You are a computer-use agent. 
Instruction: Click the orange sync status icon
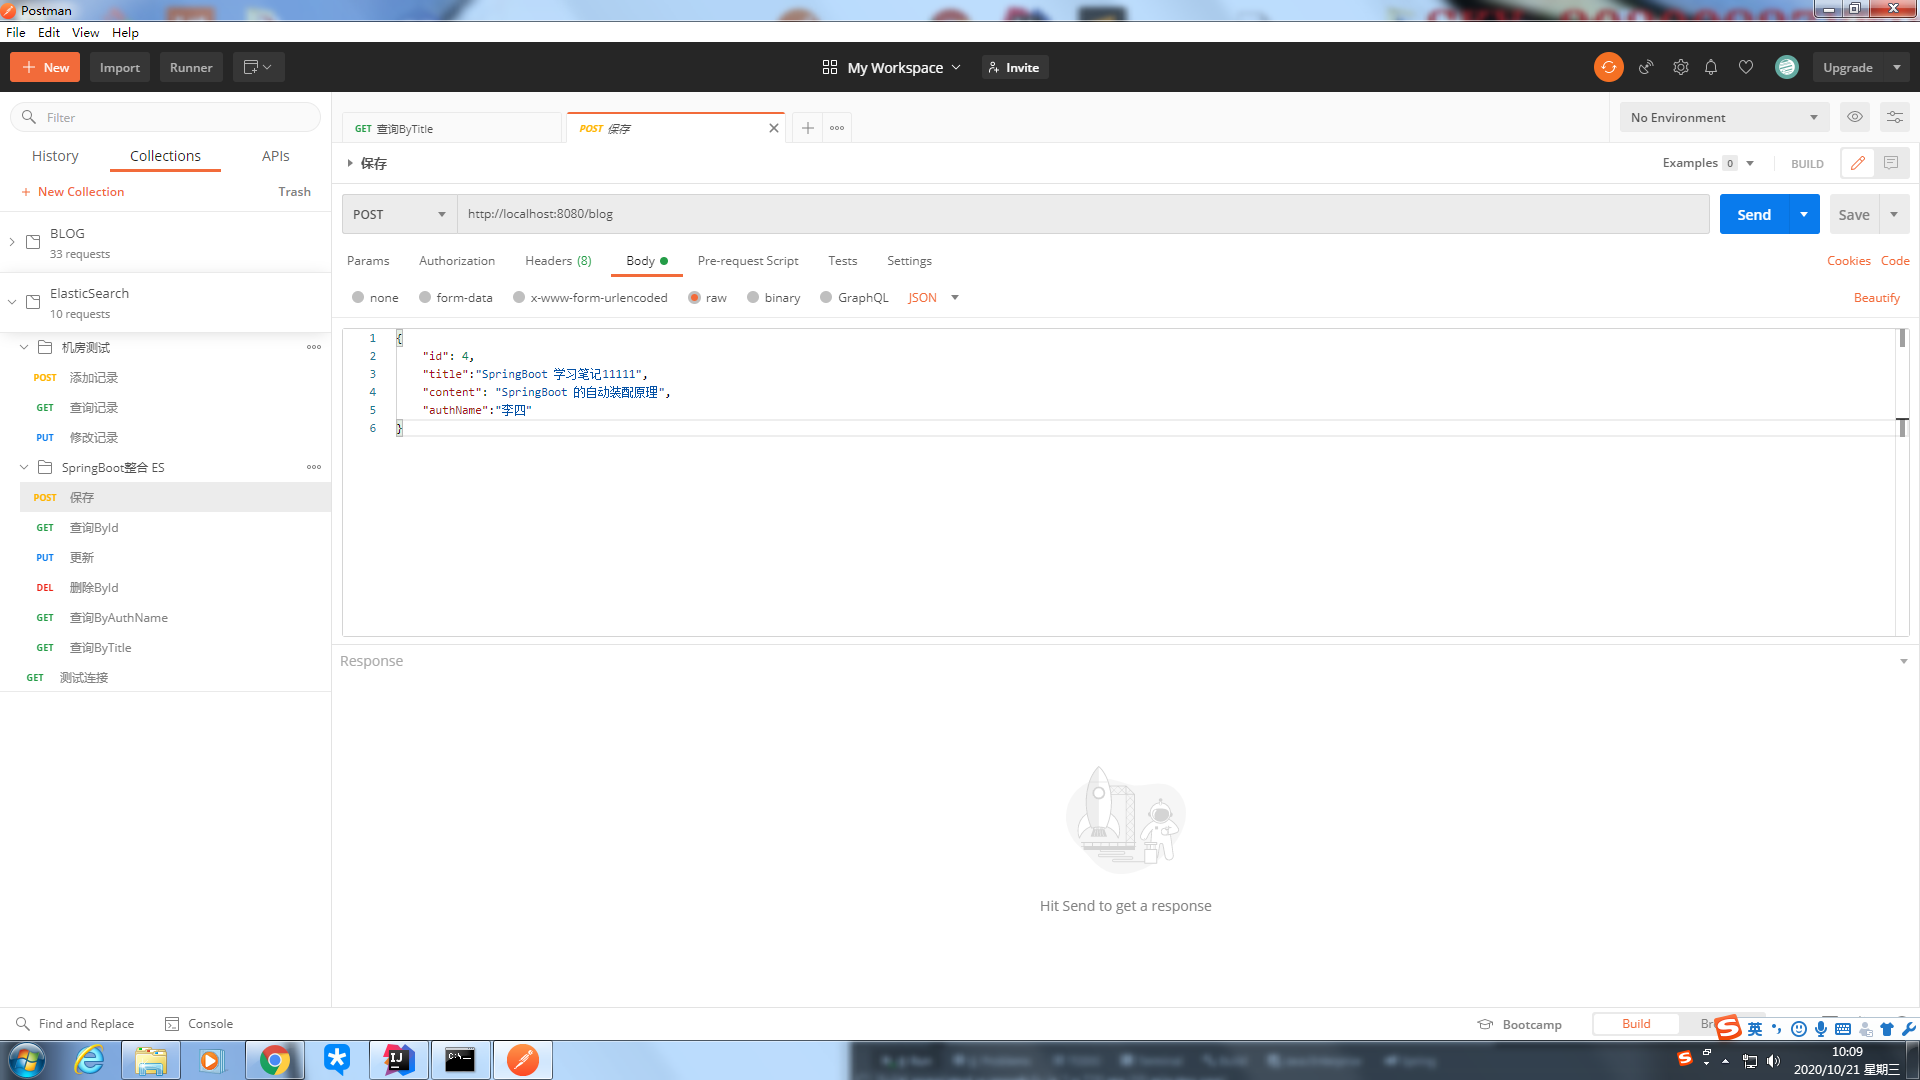click(1608, 67)
